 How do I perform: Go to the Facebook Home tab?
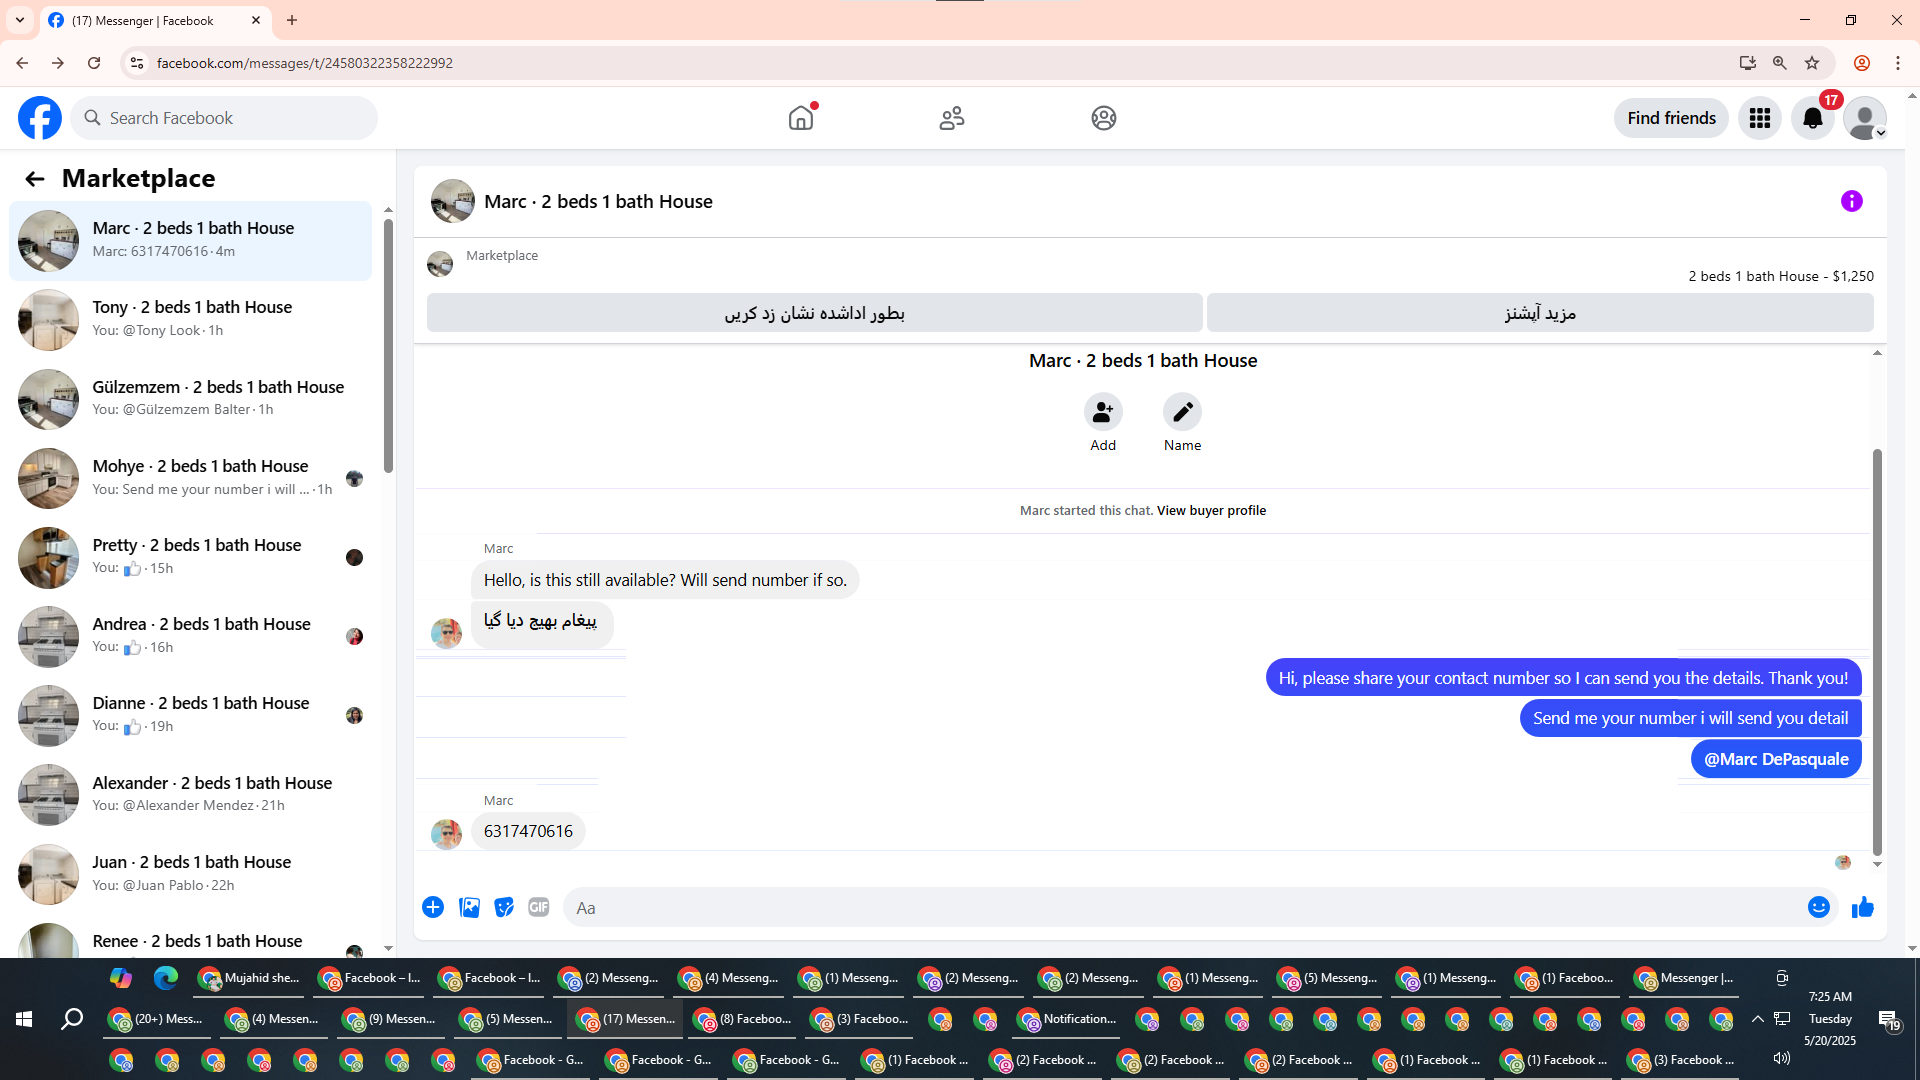pos(801,118)
